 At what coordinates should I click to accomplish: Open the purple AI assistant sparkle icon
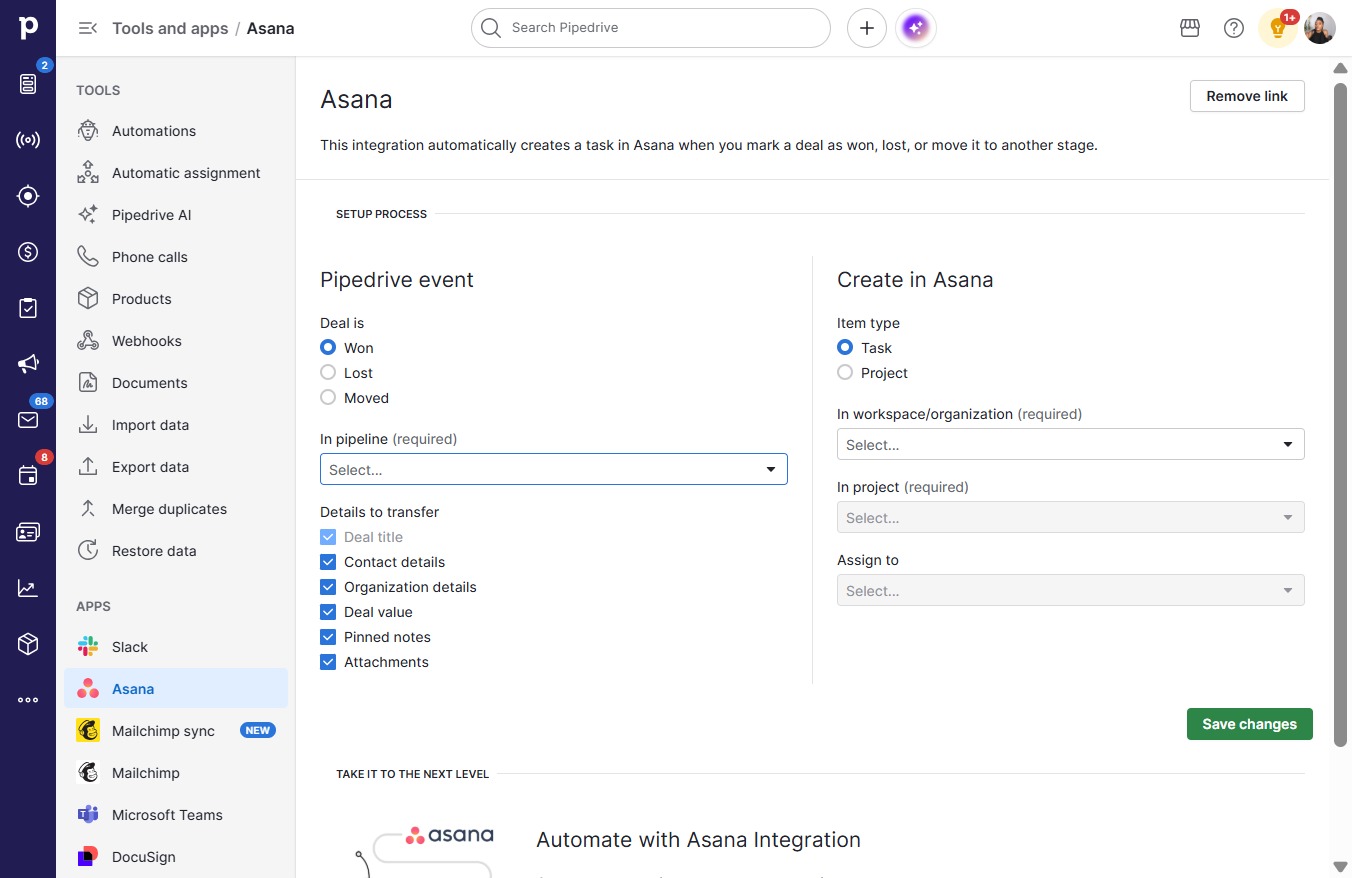pyautogui.click(x=916, y=28)
